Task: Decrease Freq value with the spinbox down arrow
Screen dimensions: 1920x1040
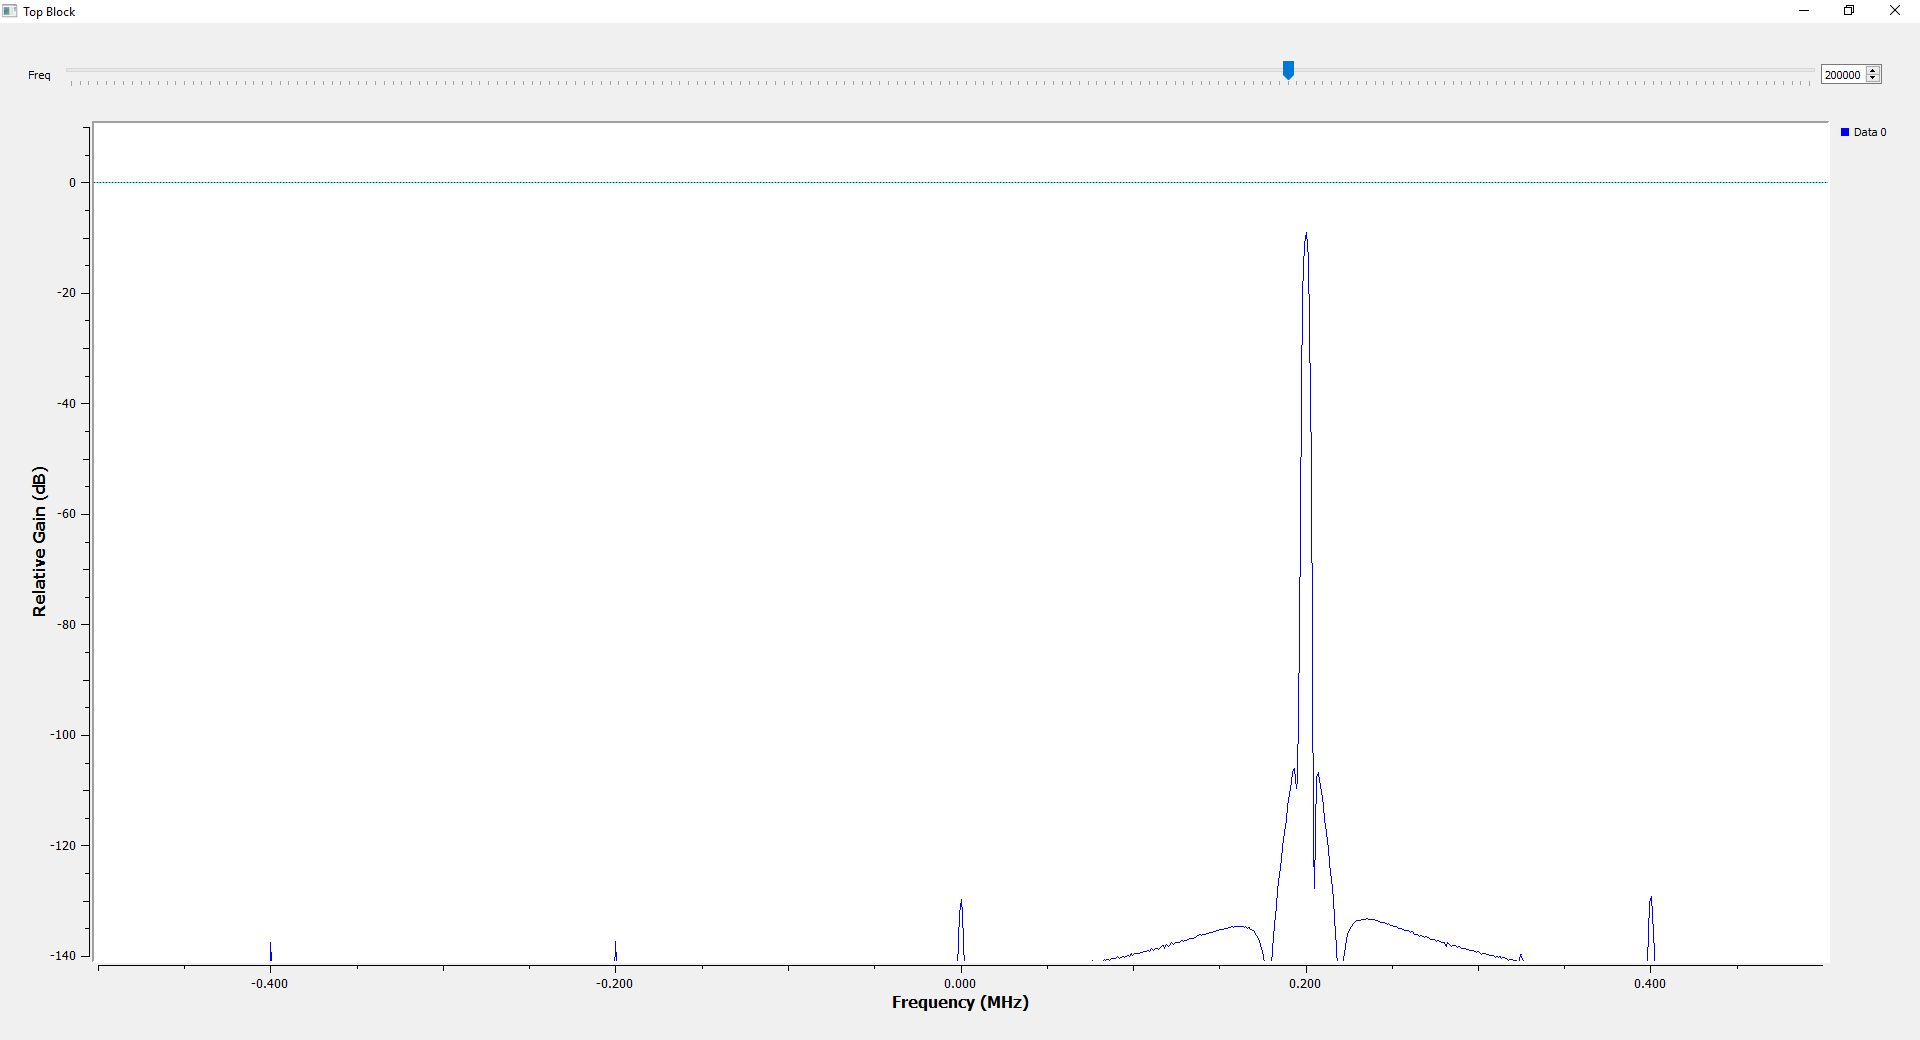Action: (x=1873, y=79)
